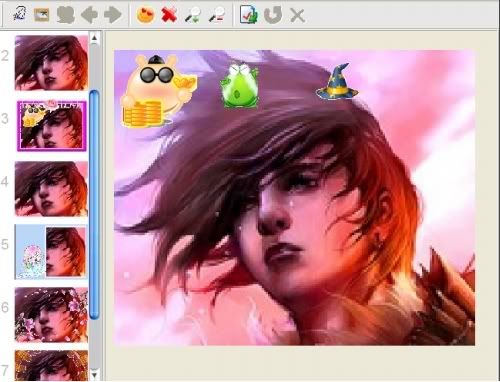Click the gray X cancel icon
Screen dimensions: 500x382
[297, 16]
